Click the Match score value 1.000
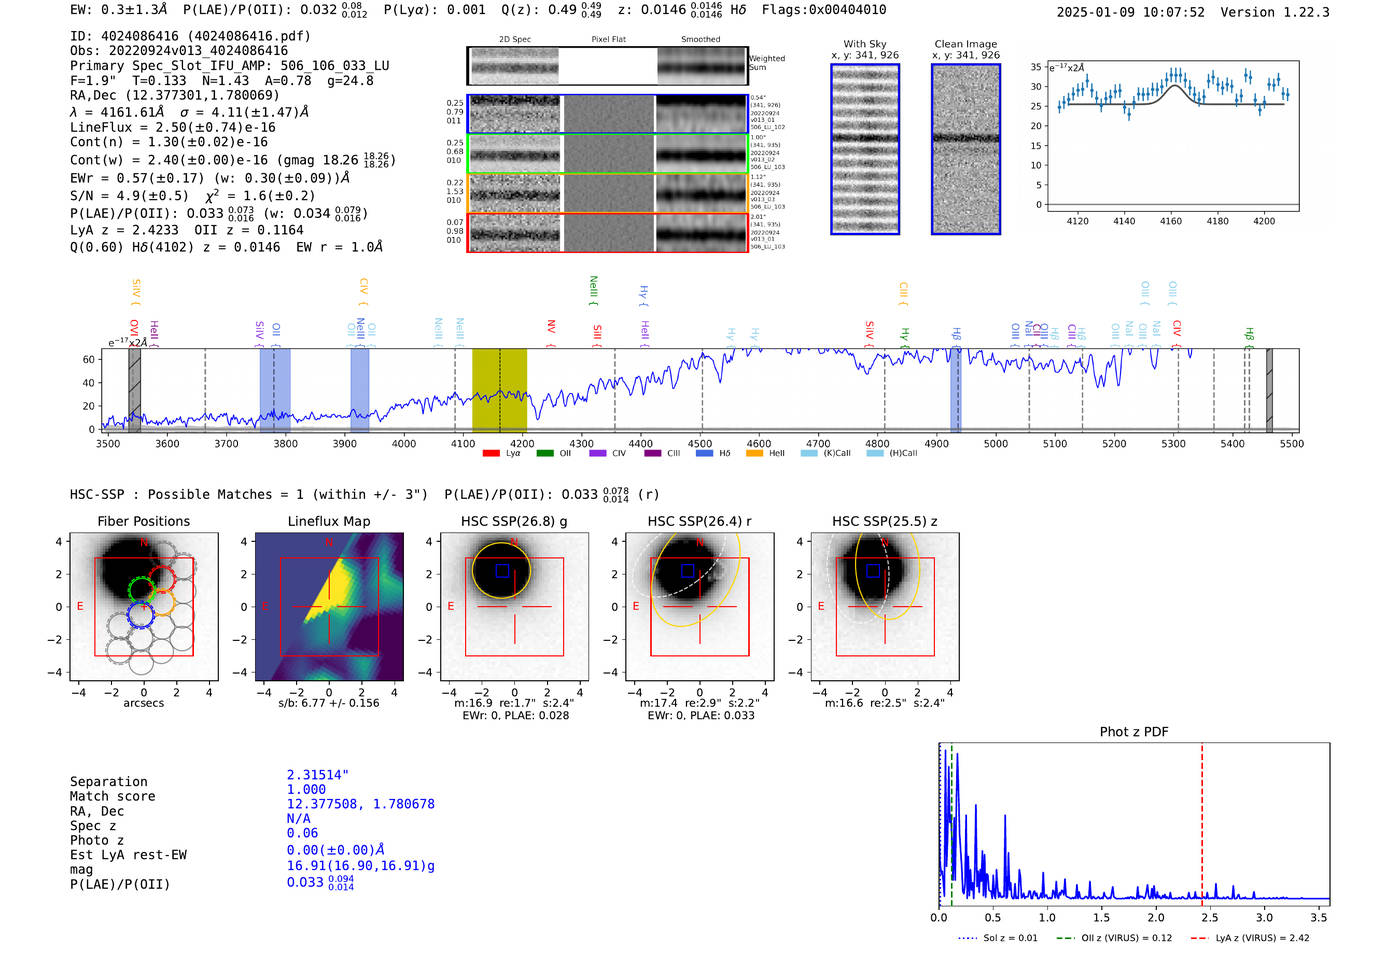This screenshot has width=1400, height=953. pos(306,789)
